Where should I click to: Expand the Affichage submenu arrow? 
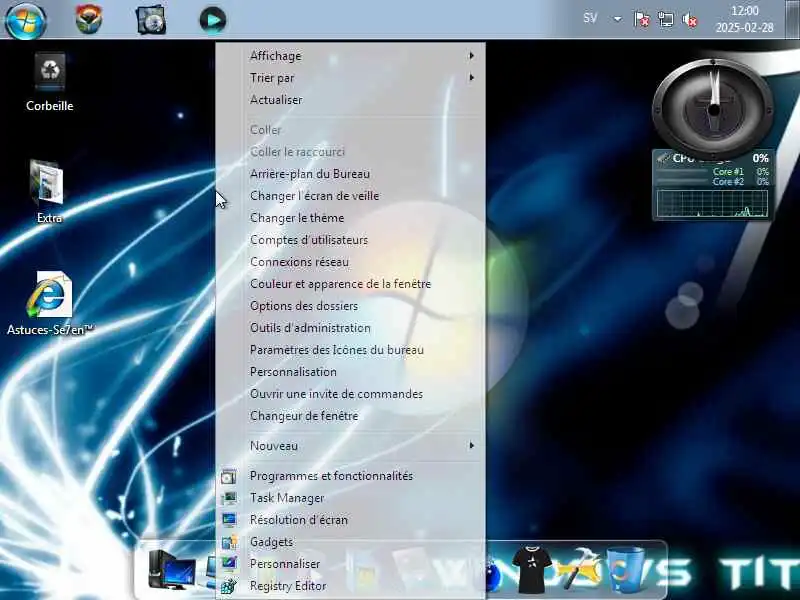(x=471, y=55)
